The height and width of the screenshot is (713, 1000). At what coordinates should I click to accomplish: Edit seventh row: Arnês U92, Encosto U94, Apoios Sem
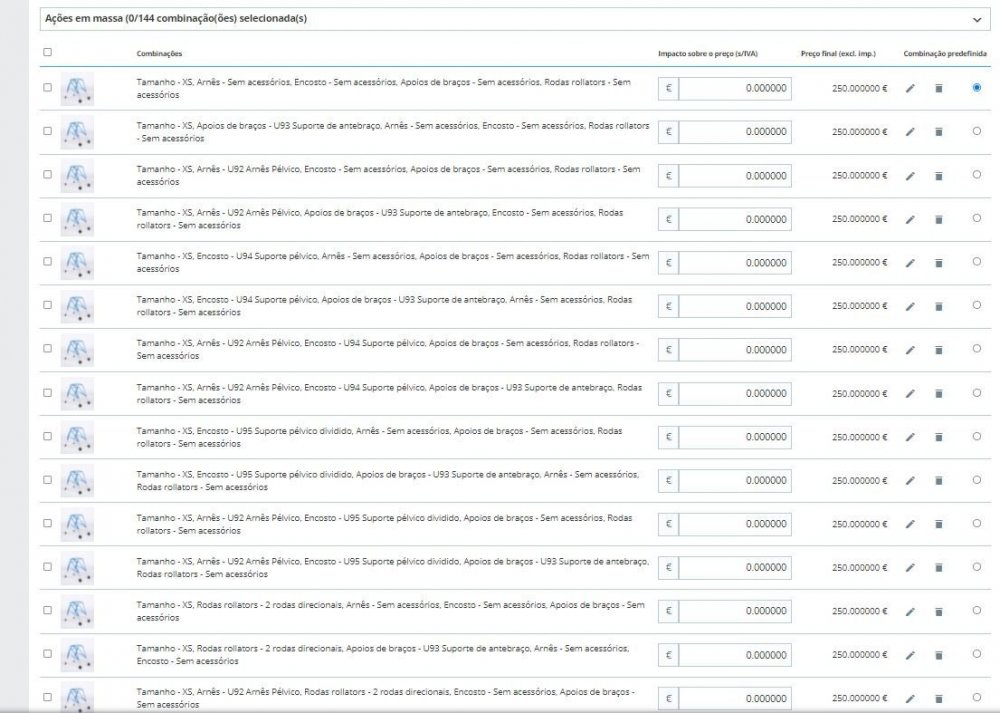[910, 350]
